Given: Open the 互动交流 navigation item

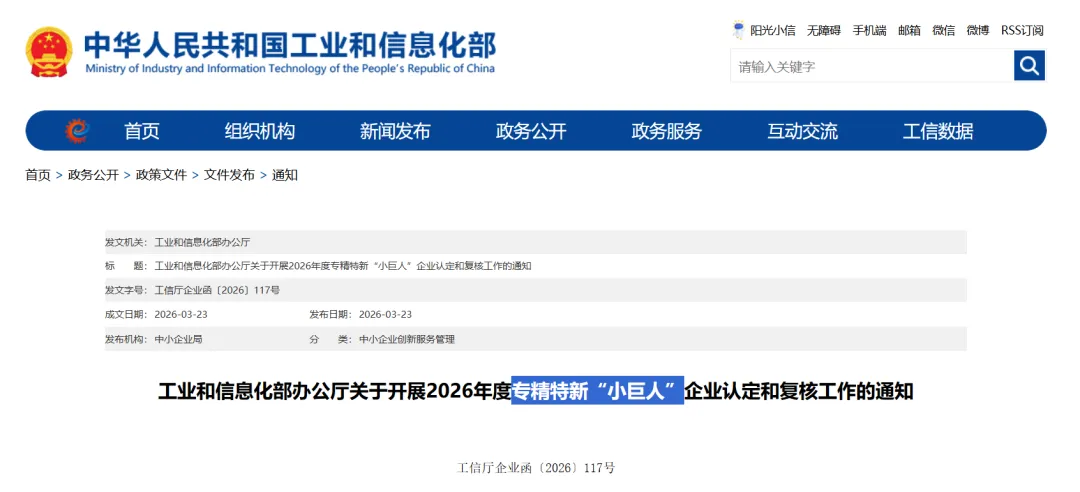Looking at the screenshot, I should [802, 131].
